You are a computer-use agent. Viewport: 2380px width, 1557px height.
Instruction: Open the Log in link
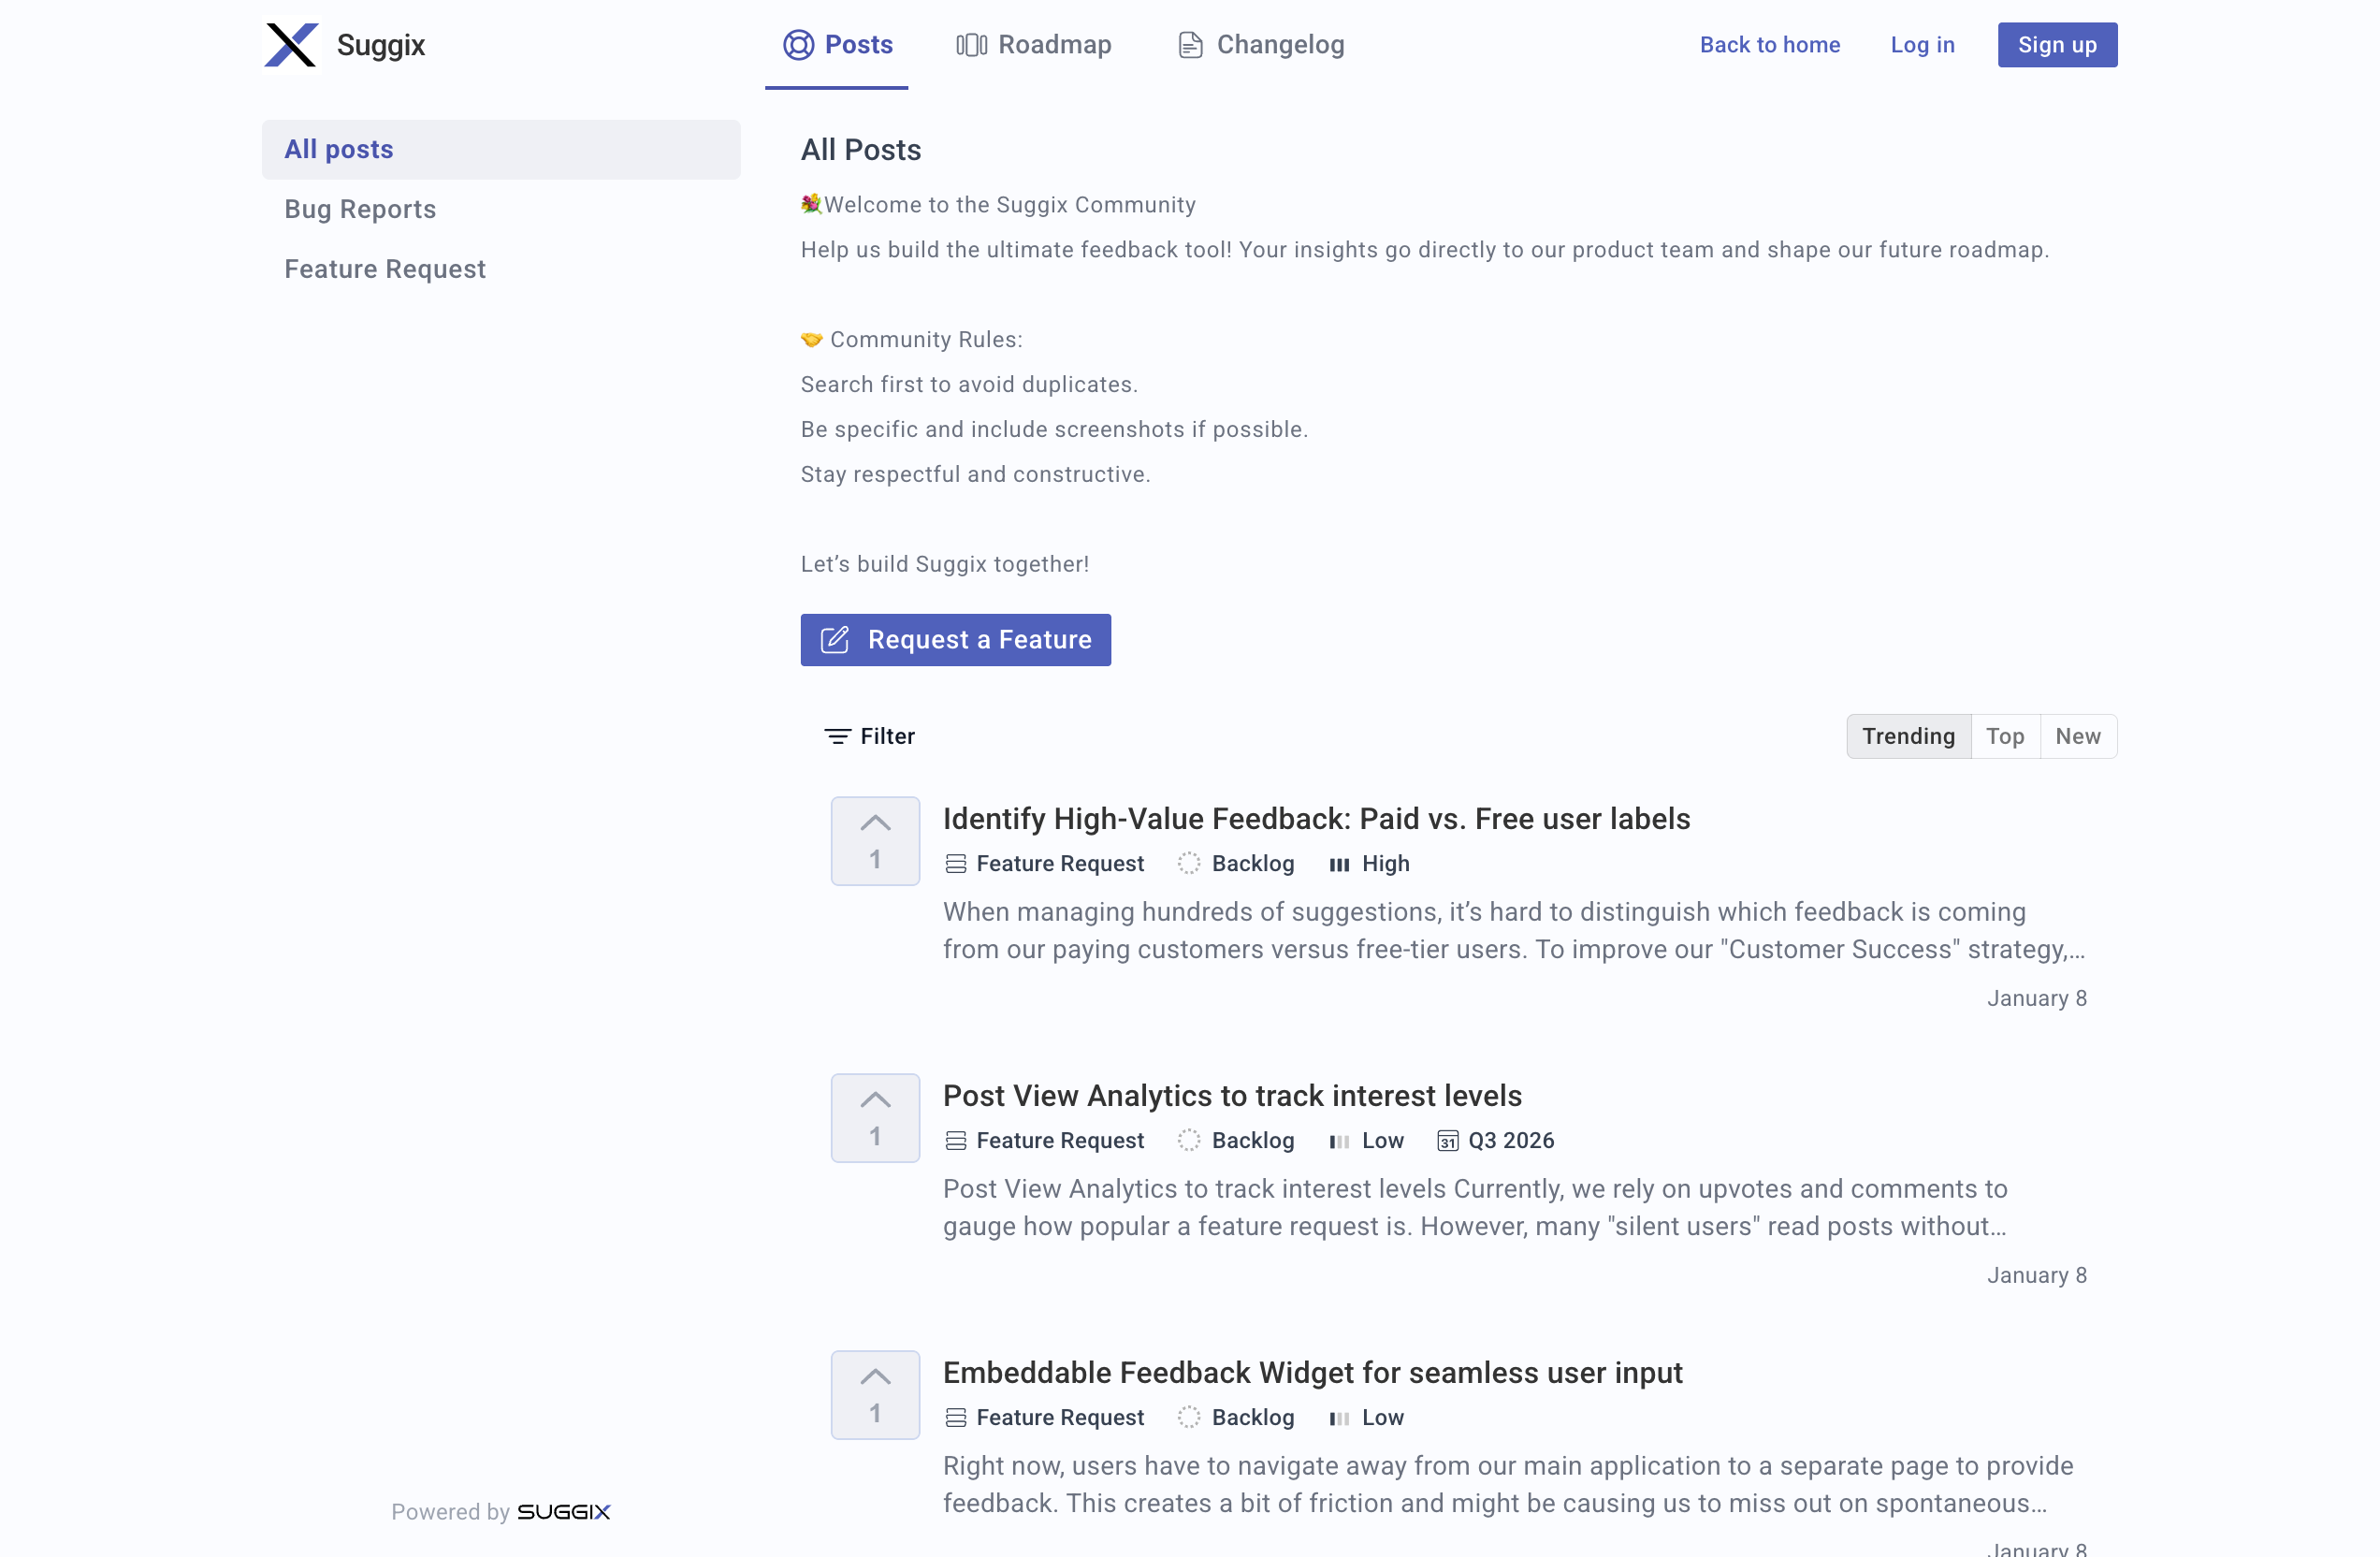(x=1922, y=45)
